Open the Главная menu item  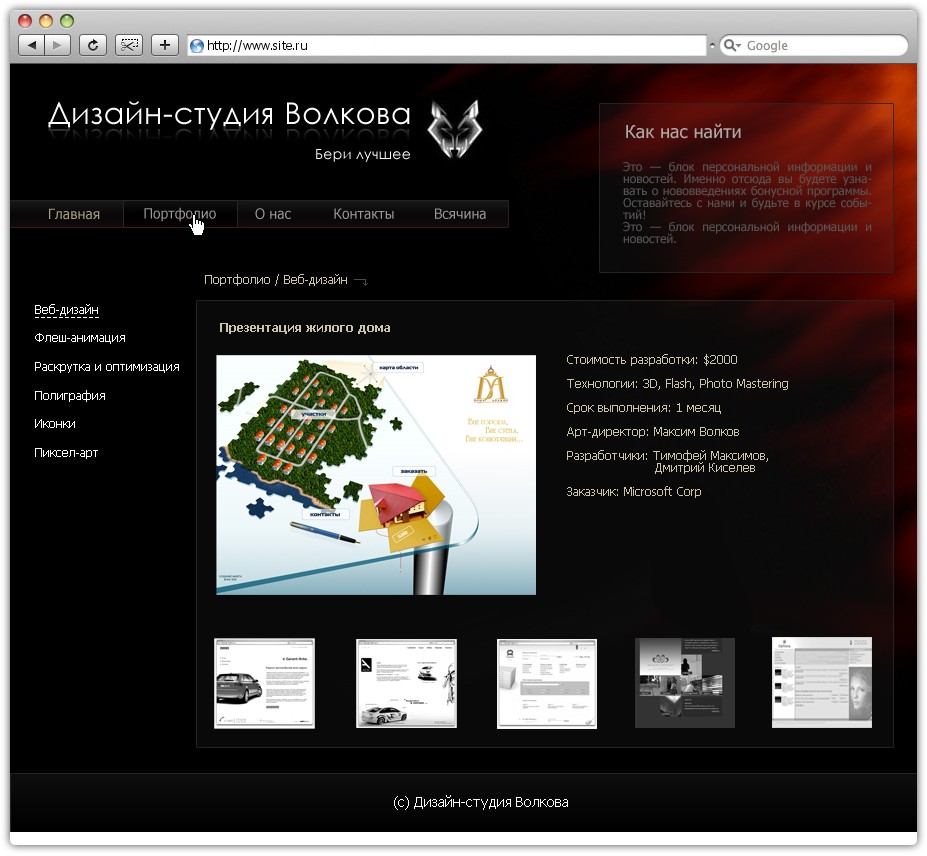[x=74, y=214]
